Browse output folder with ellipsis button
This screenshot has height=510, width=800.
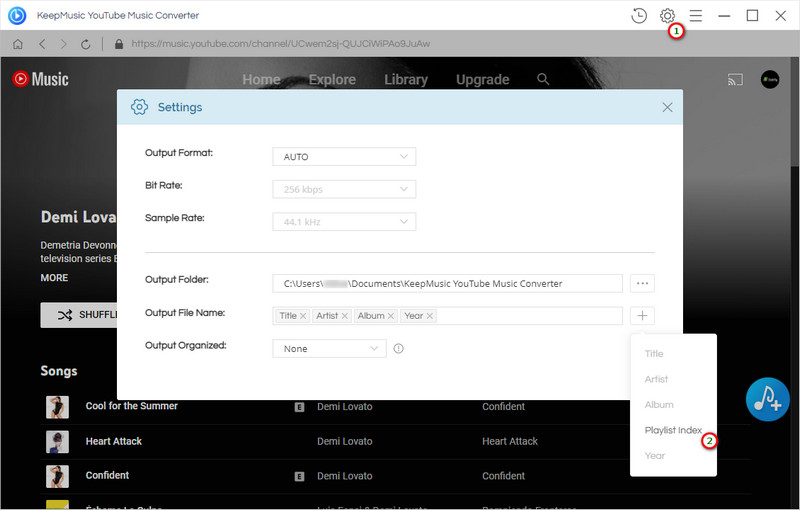point(642,283)
